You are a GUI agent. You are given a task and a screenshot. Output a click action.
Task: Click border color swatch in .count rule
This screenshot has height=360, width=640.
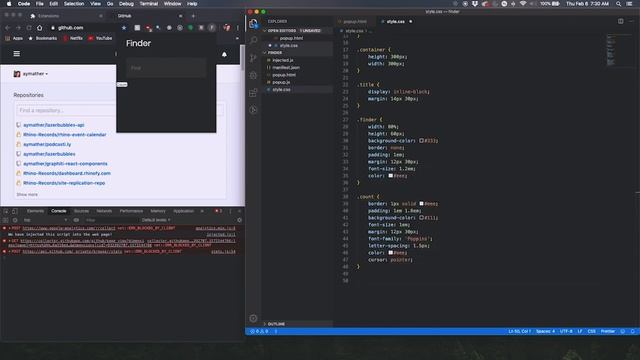421,204
